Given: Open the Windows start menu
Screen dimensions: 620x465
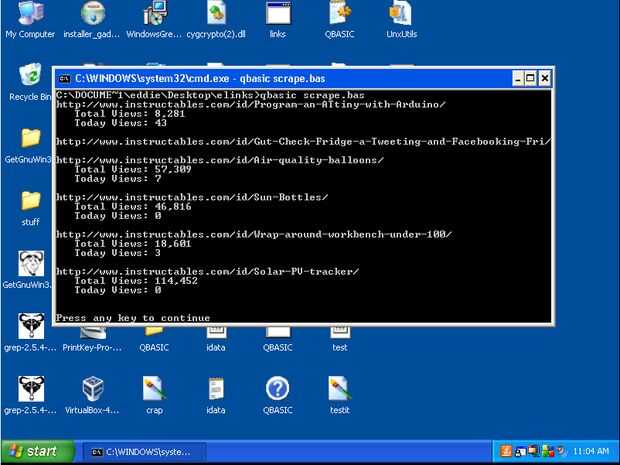Looking at the screenshot, I should [38, 451].
